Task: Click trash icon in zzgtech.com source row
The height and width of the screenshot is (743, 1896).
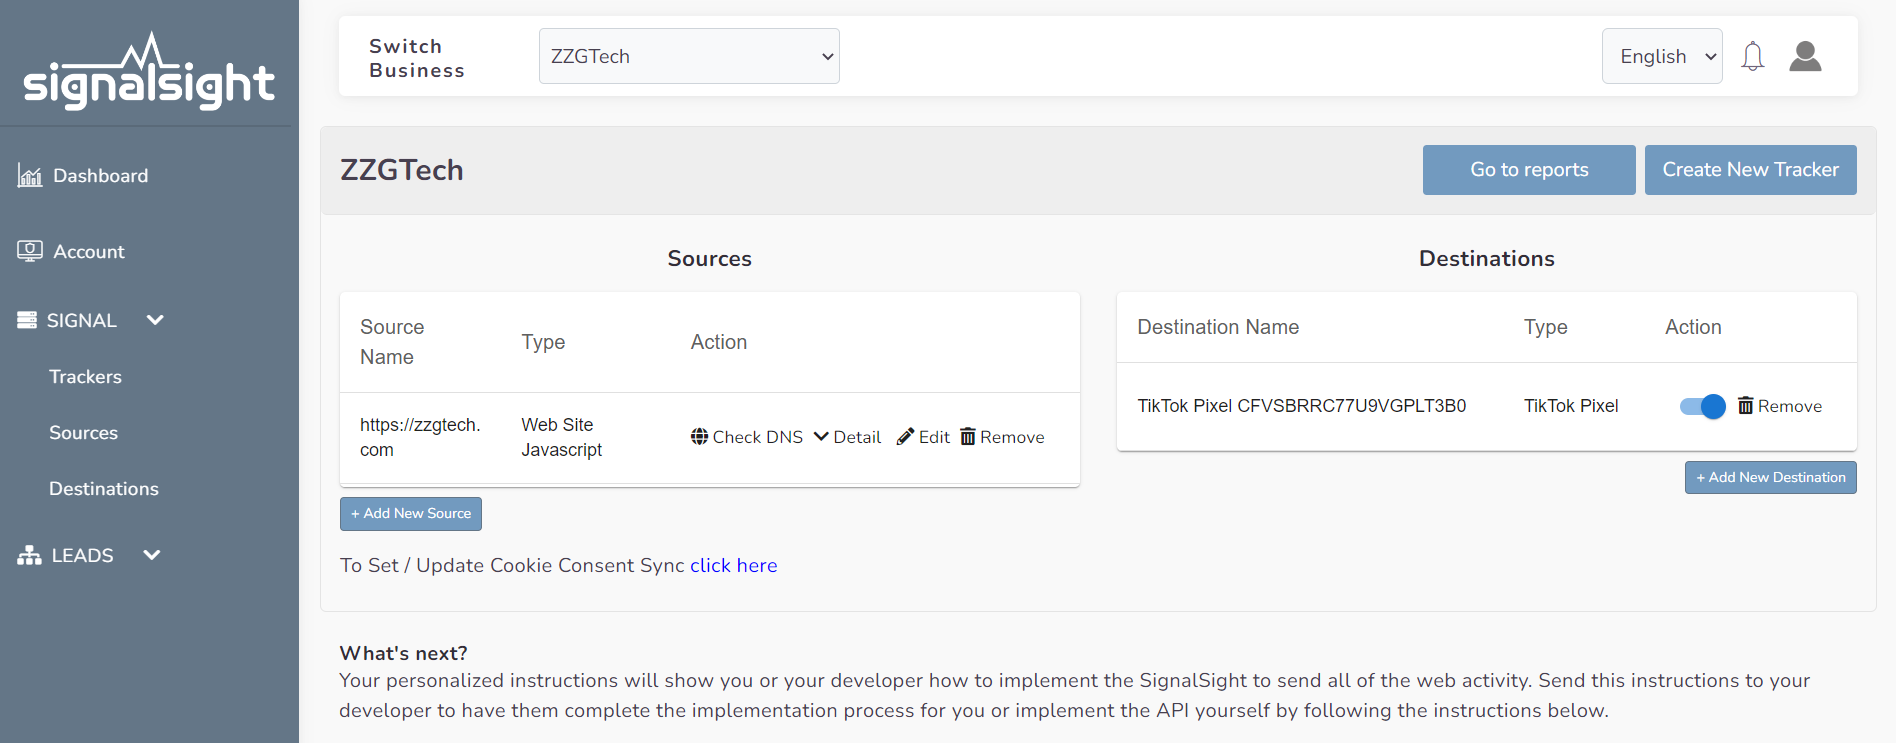Action: pyautogui.click(x=967, y=436)
